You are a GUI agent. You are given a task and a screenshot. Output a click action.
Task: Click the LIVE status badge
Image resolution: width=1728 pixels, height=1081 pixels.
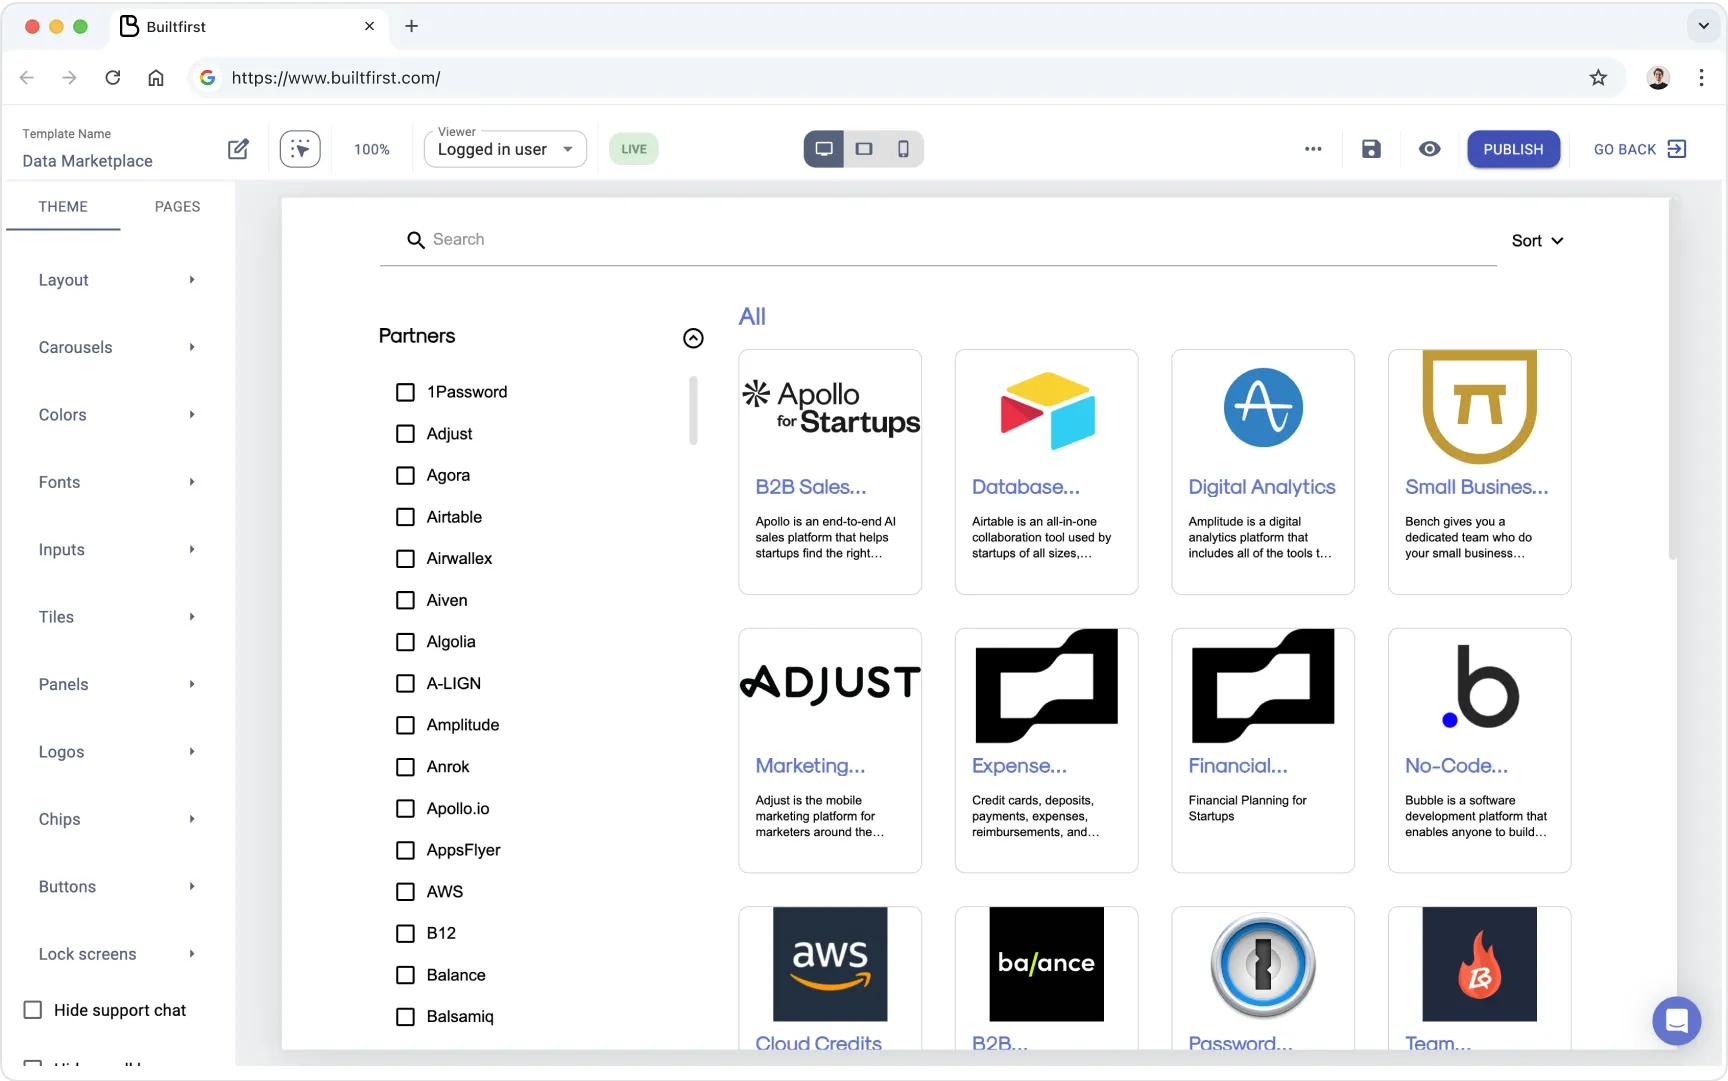click(634, 149)
